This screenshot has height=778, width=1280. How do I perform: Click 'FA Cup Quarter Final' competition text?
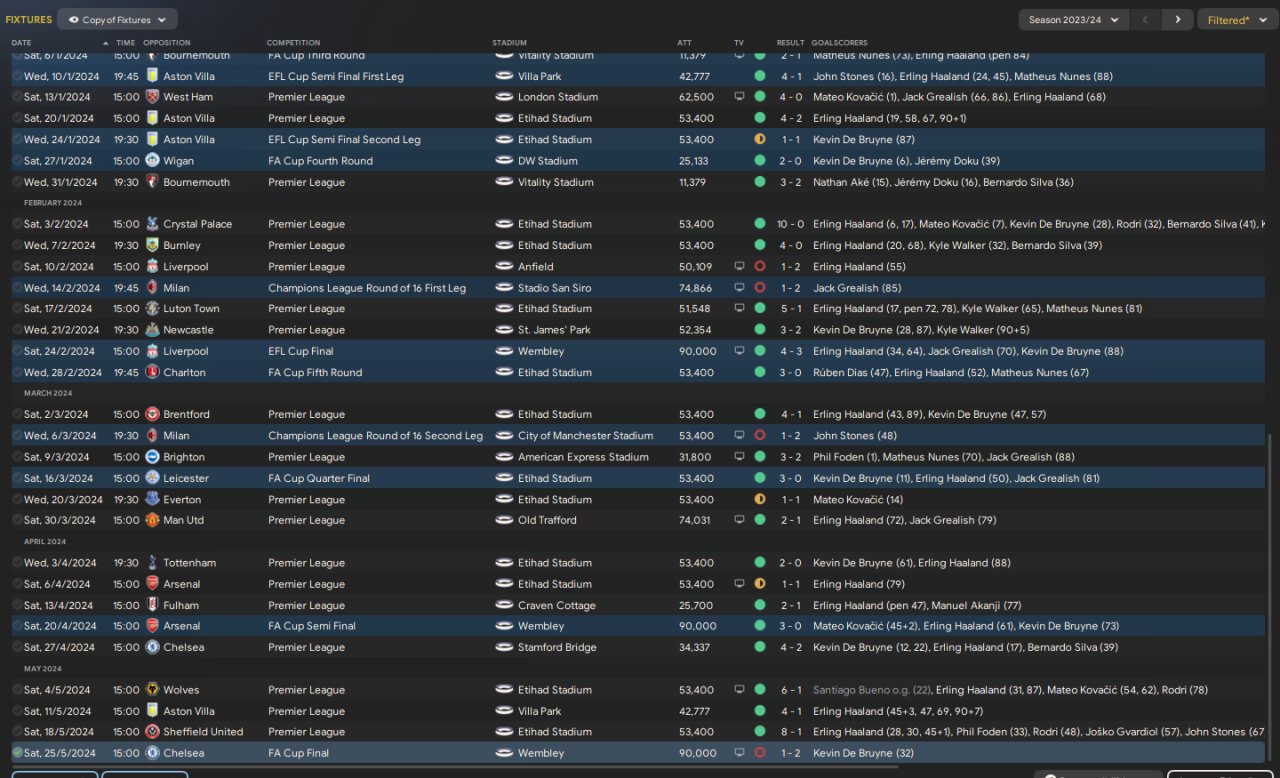(x=319, y=478)
